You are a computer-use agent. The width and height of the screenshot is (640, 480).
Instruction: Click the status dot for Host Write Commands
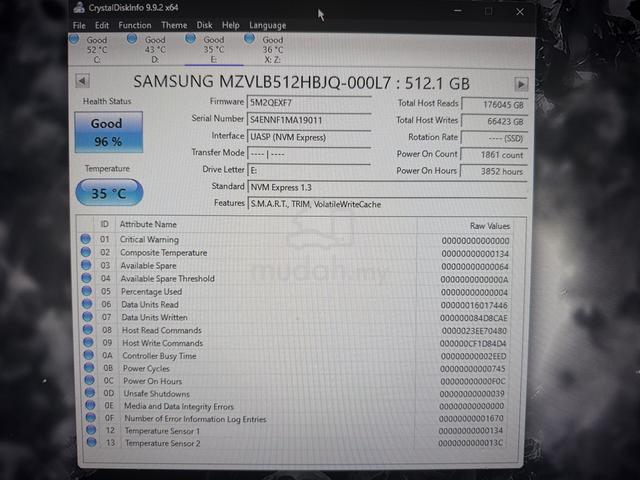click(89, 342)
